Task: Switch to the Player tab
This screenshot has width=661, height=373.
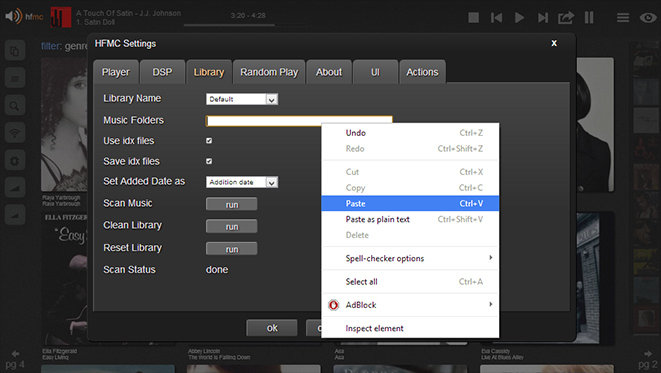Action: click(x=116, y=72)
